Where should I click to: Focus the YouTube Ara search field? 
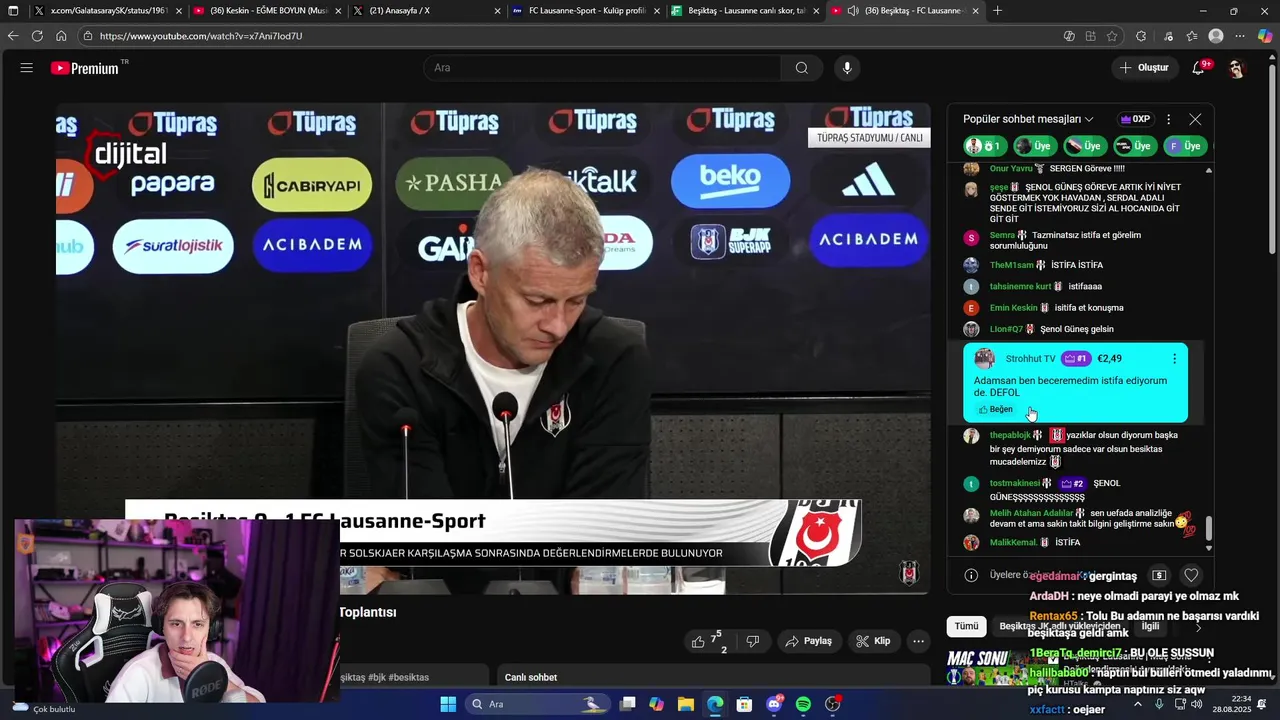(604, 68)
